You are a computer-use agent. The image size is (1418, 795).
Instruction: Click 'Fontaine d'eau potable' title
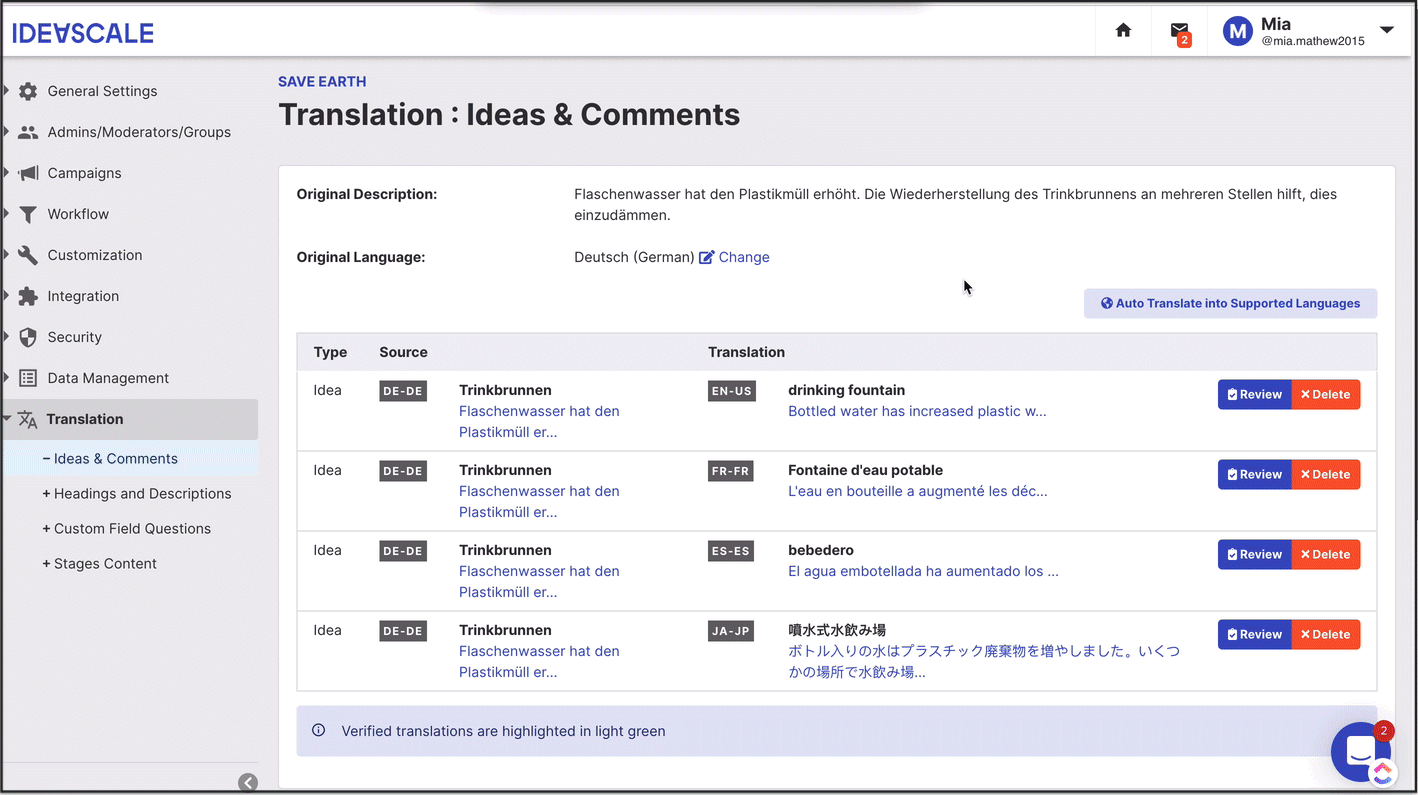(865, 470)
